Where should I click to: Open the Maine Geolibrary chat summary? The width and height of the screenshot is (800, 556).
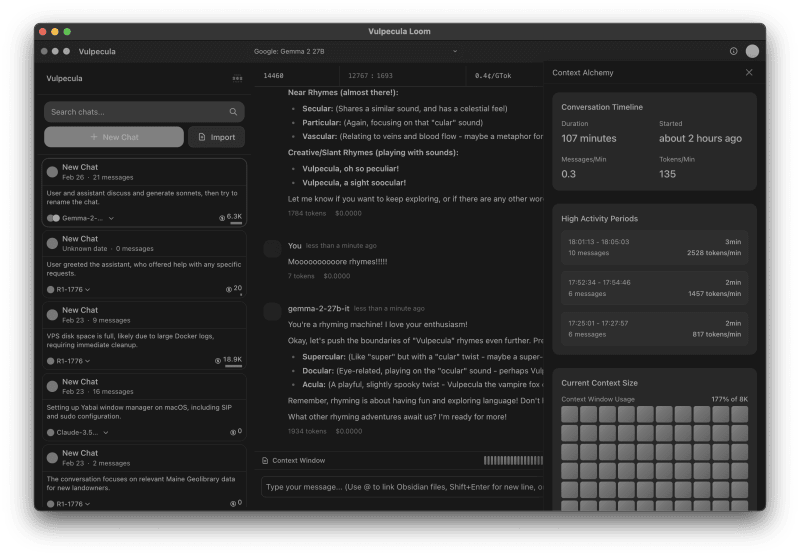141,483
